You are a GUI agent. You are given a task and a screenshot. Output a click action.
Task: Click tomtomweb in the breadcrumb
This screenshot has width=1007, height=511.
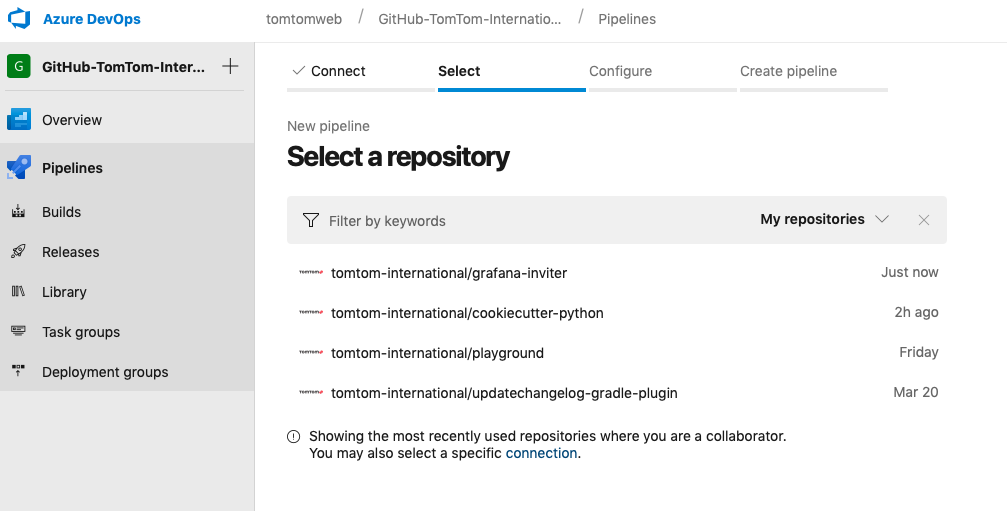pos(304,19)
